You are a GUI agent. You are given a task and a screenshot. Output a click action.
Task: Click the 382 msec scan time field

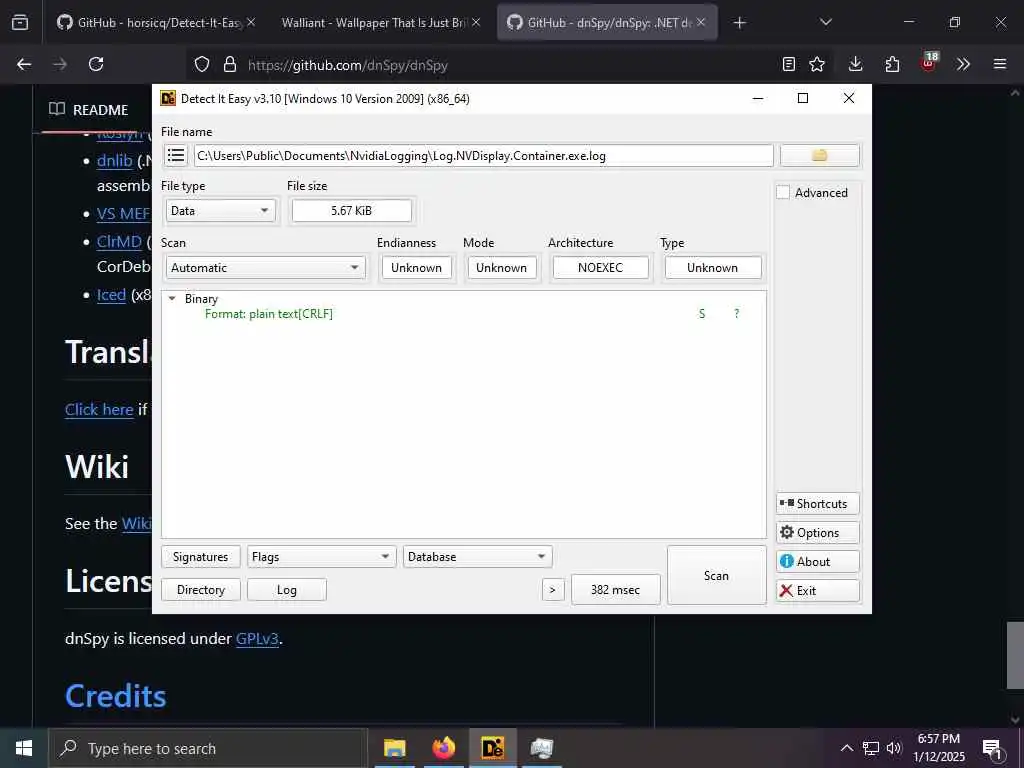coord(615,590)
